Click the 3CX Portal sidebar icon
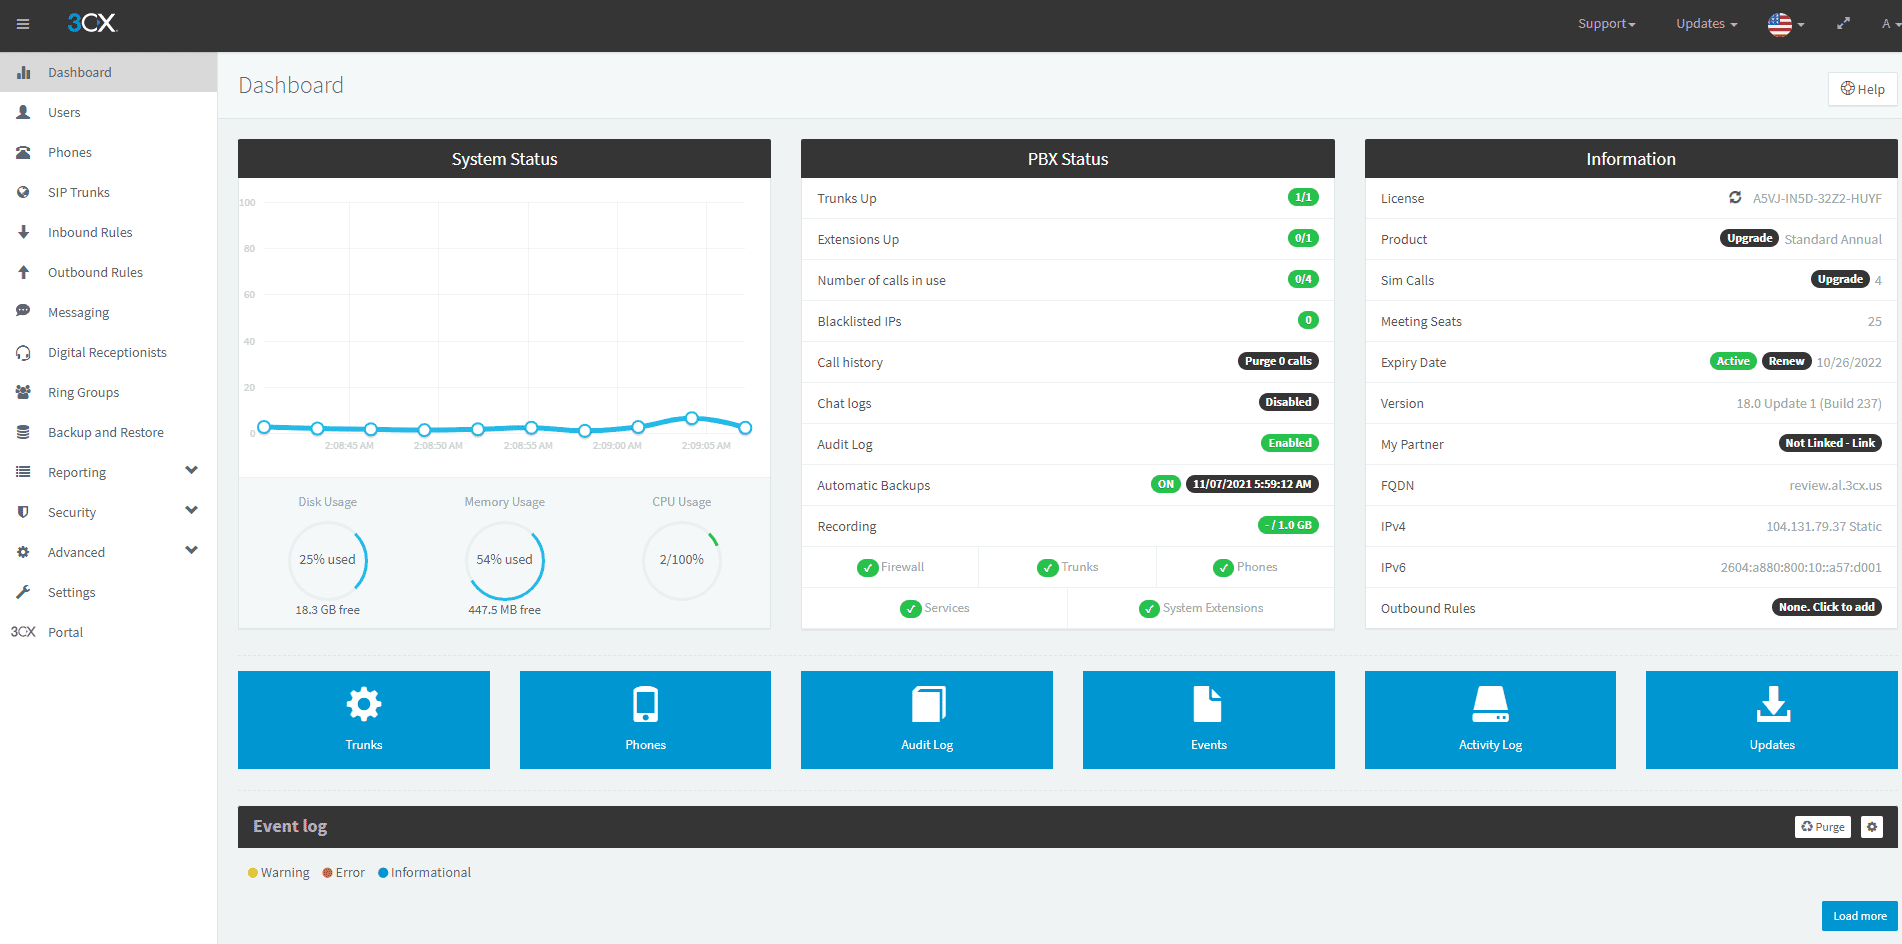 point(23,632)
